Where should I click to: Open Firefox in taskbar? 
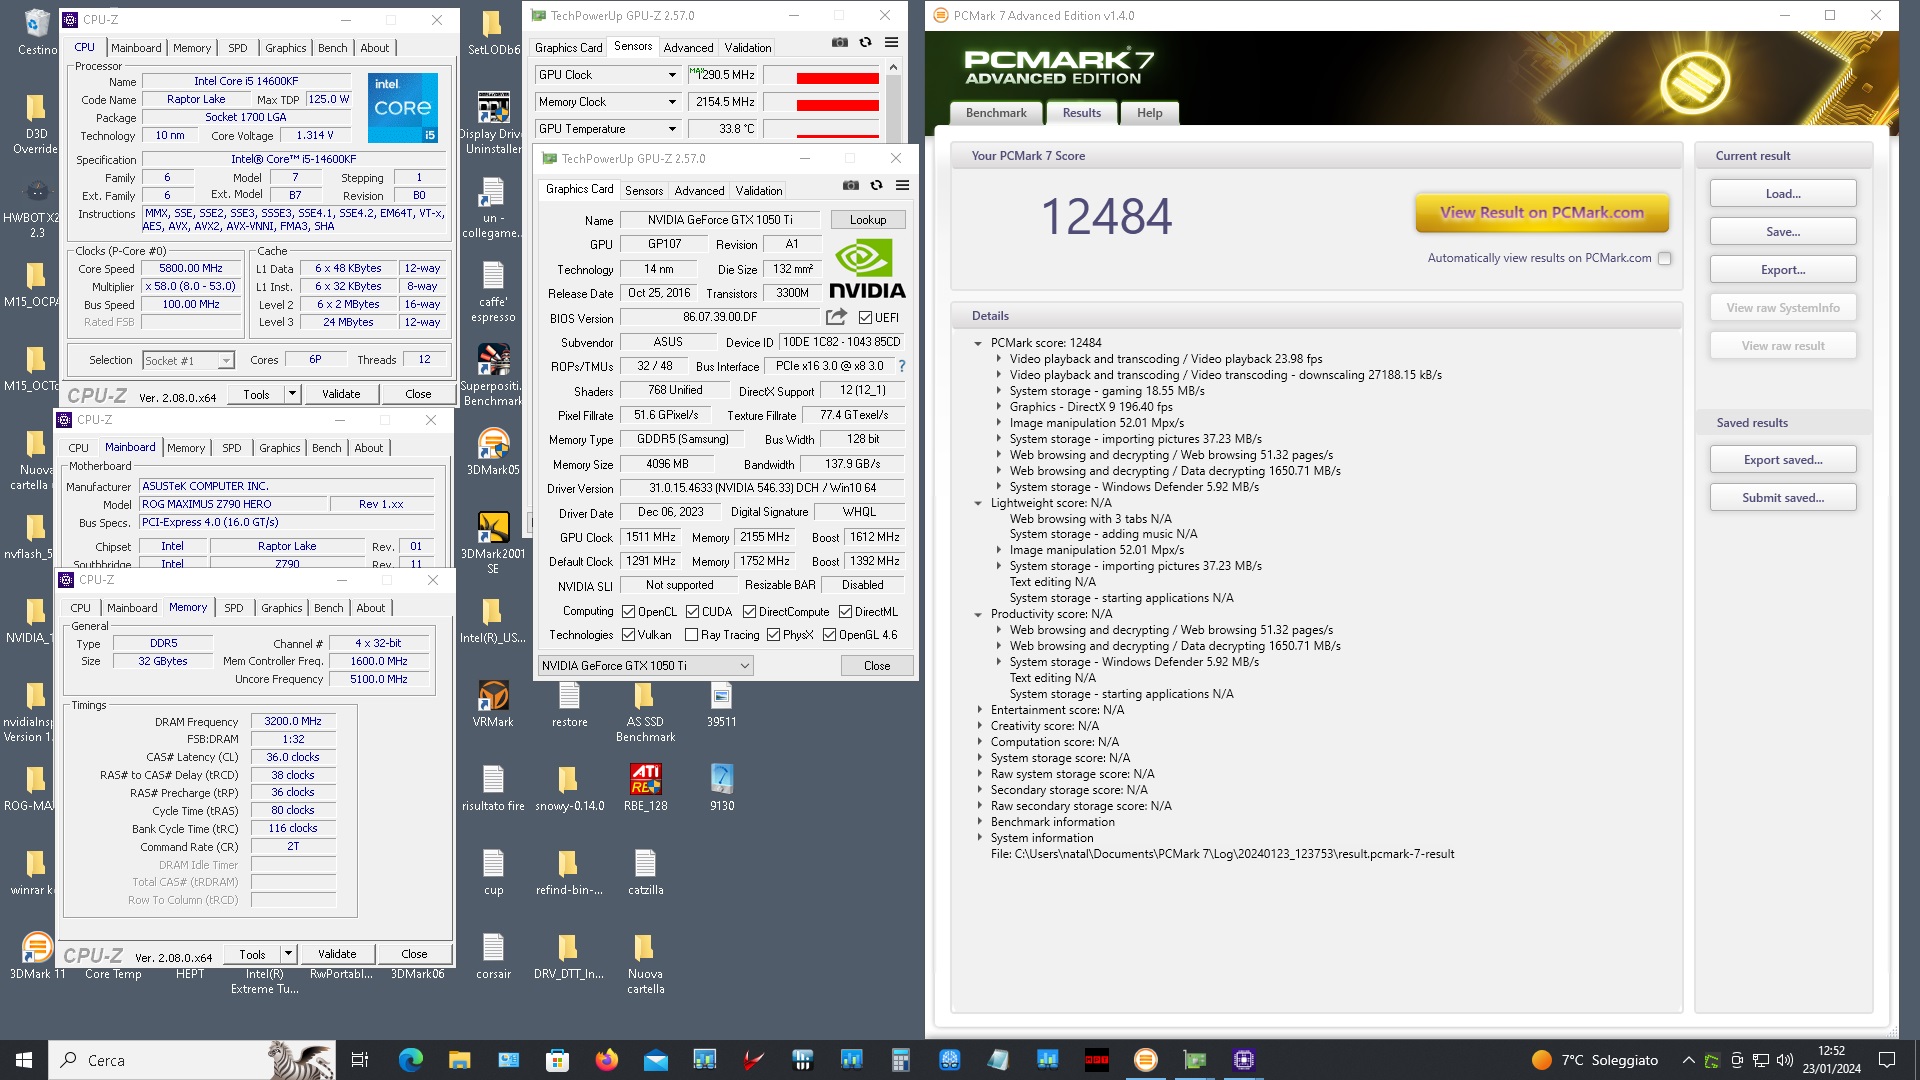(x=606, y=1060)
